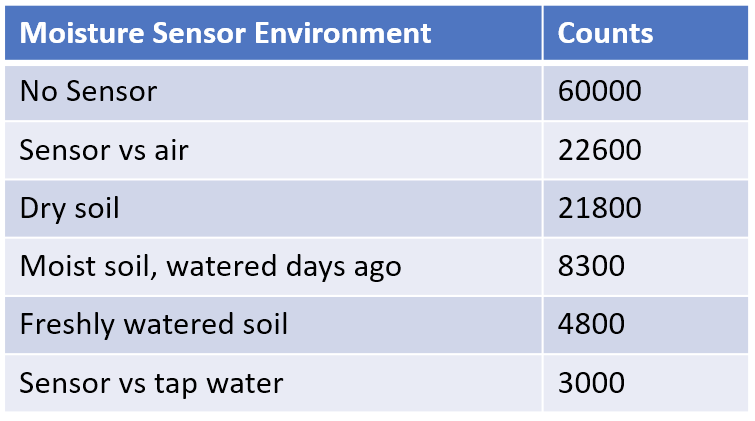Click the 'Sensor vs air' cell
Viewport: 755px width, 421px height.
click(x=104, y=150)
